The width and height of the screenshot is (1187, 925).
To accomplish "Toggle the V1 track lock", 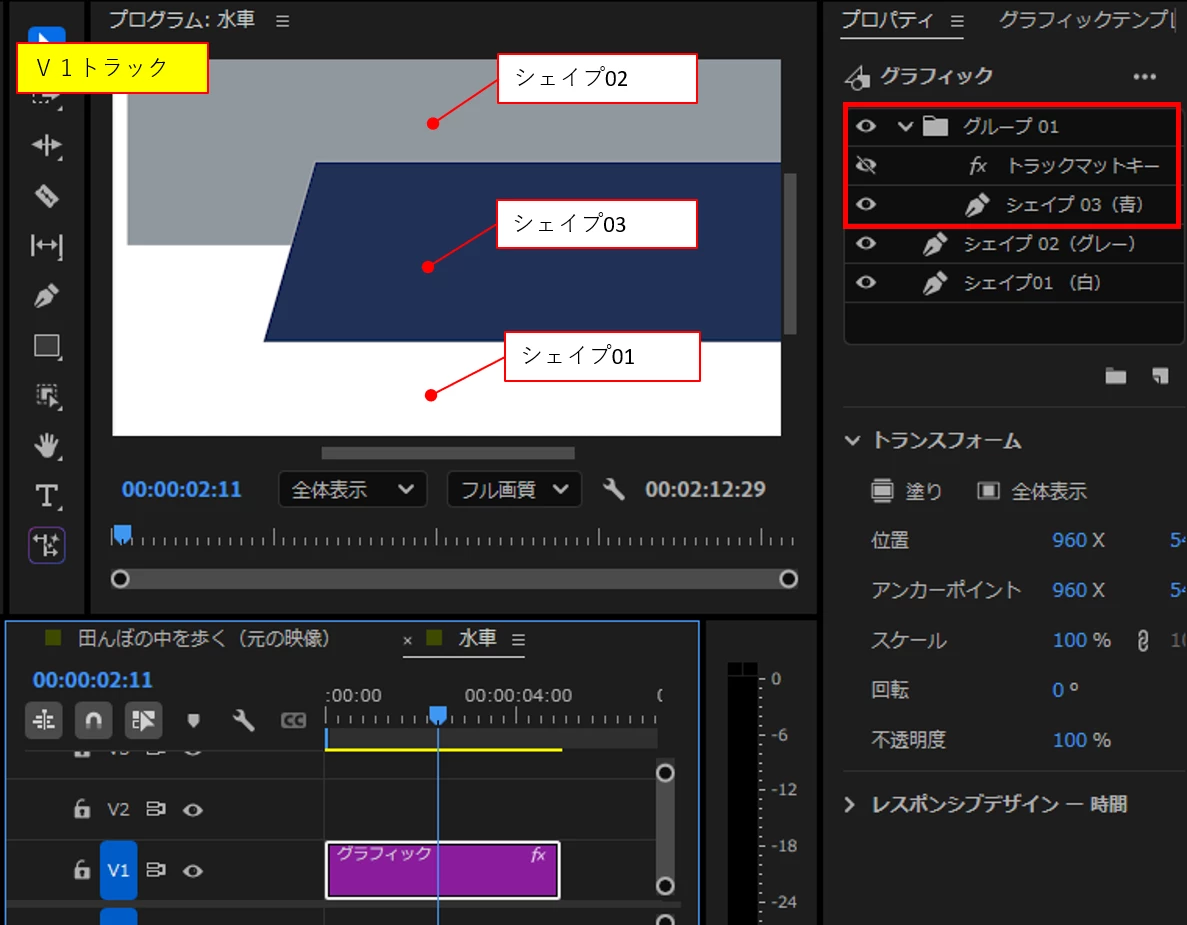I will point(82,869).
